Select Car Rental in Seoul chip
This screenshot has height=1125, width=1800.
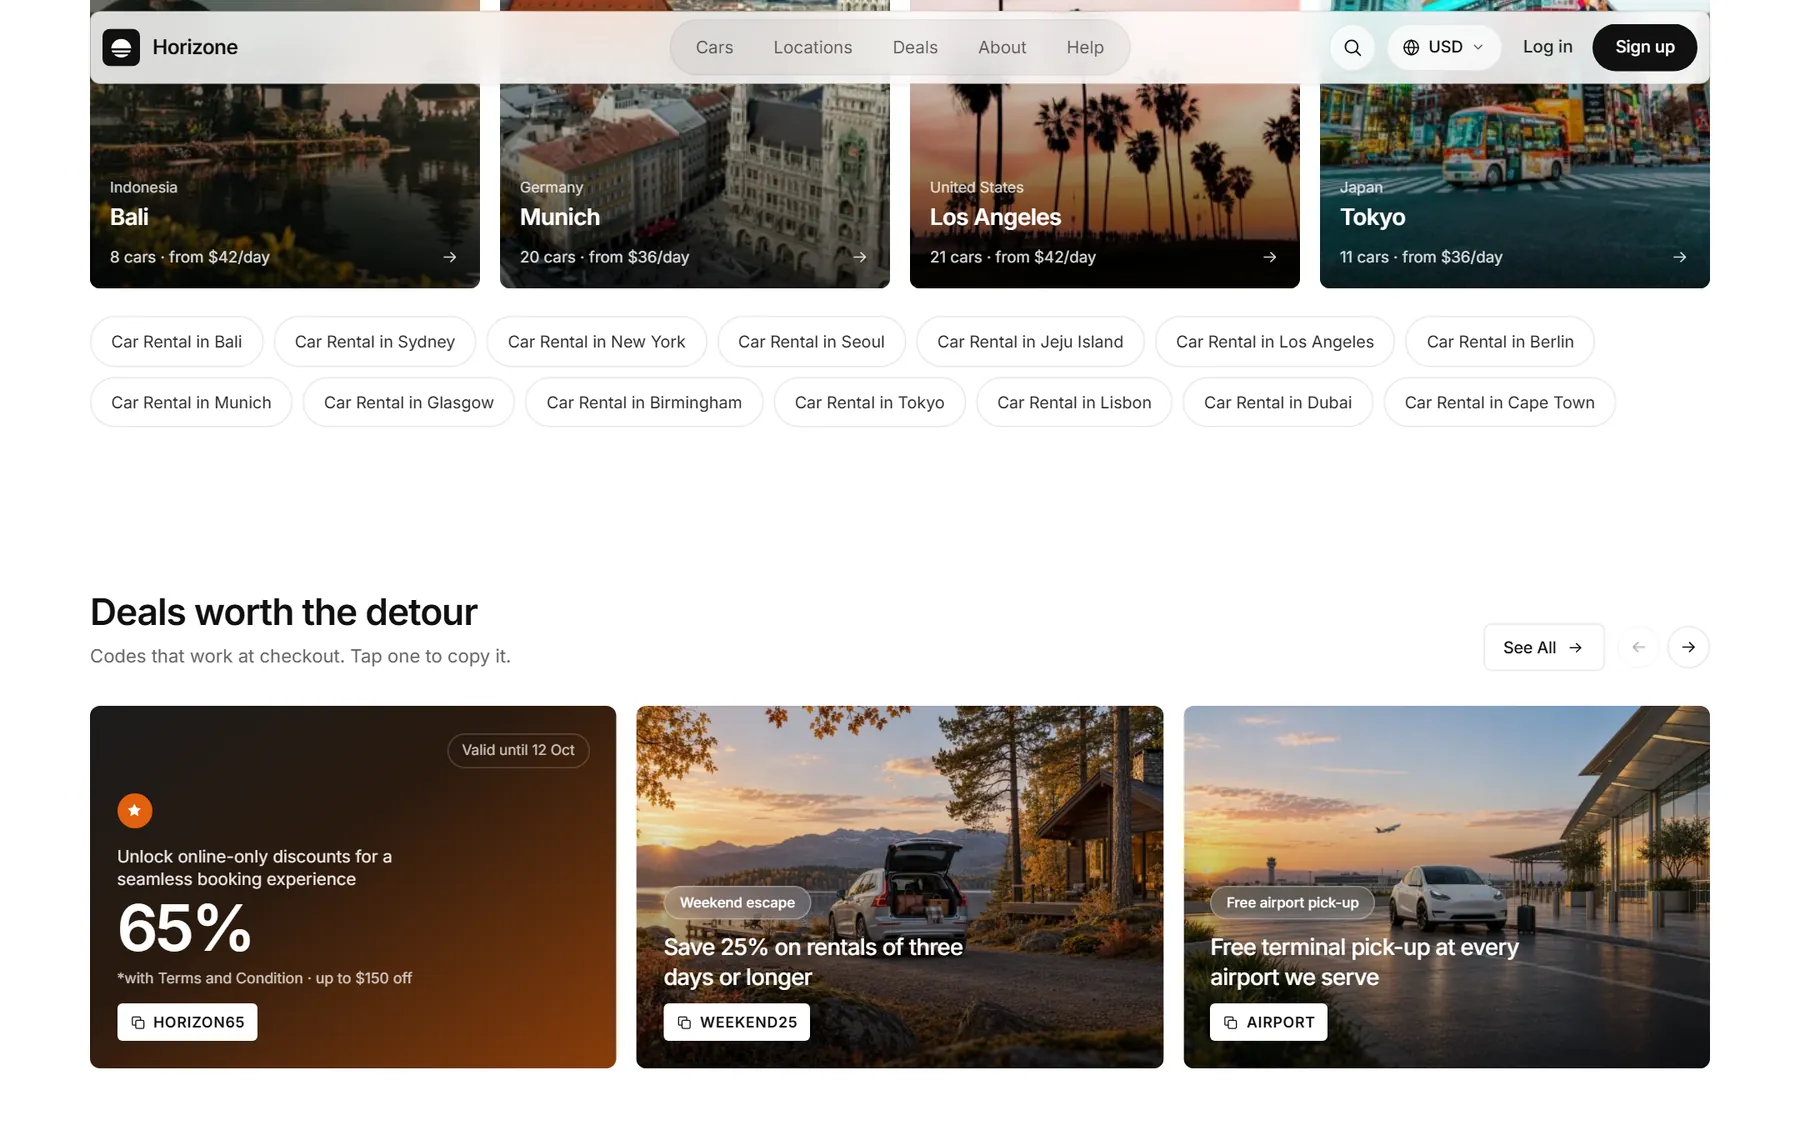pos(811,342)
